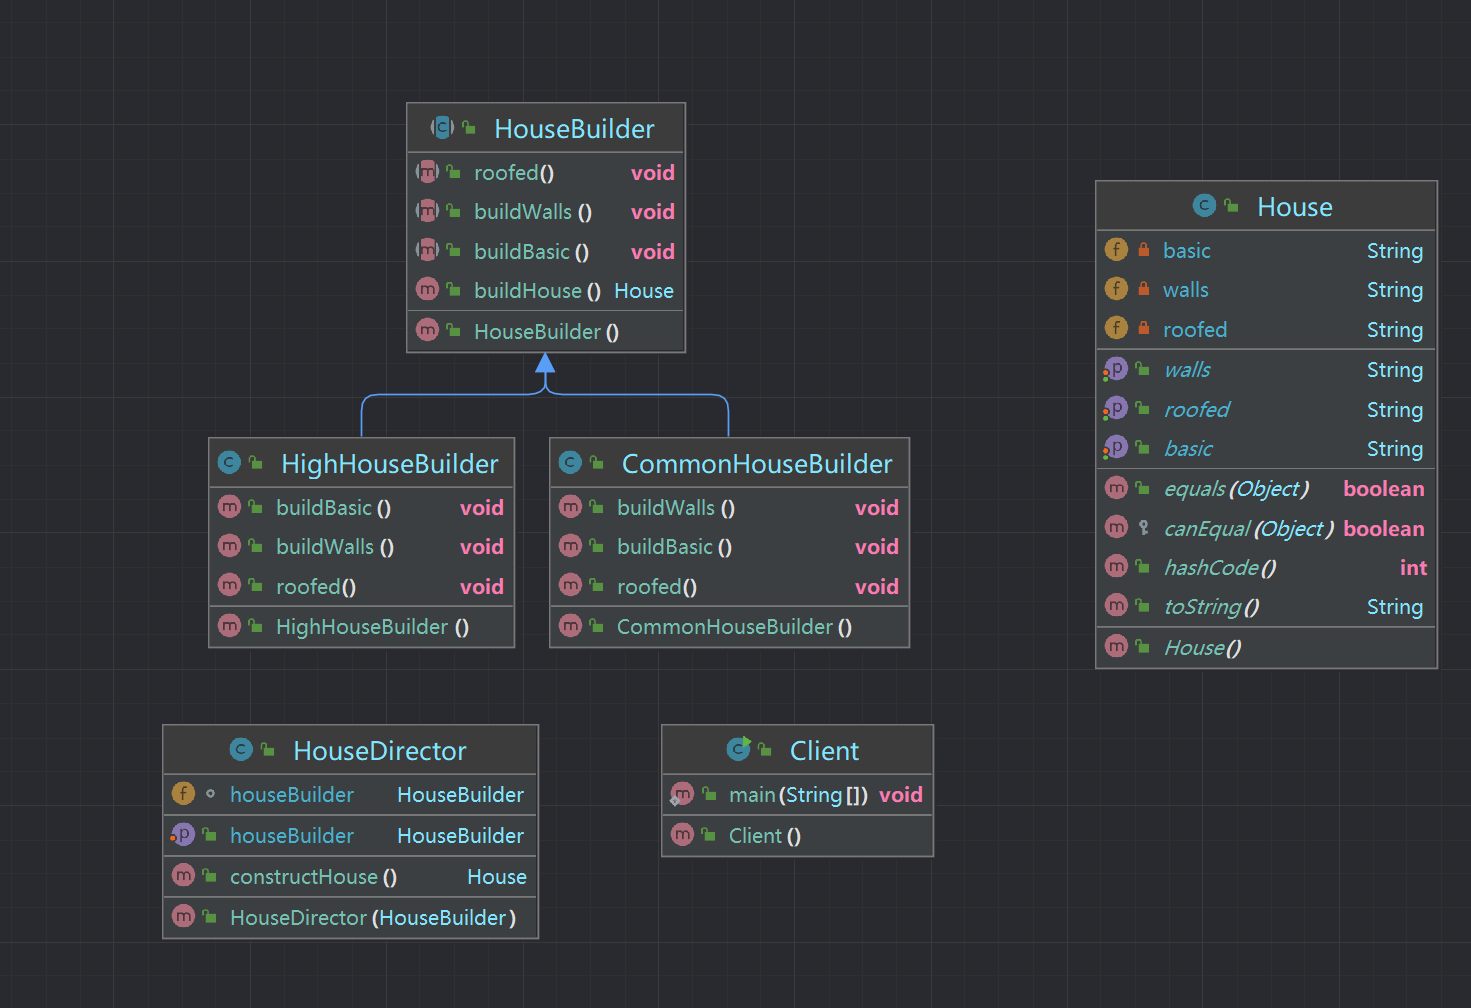Click the inheritance arrow under HouseBuilder
This screenshot has height=1008, width=1471.
click(x=545, y=364)
